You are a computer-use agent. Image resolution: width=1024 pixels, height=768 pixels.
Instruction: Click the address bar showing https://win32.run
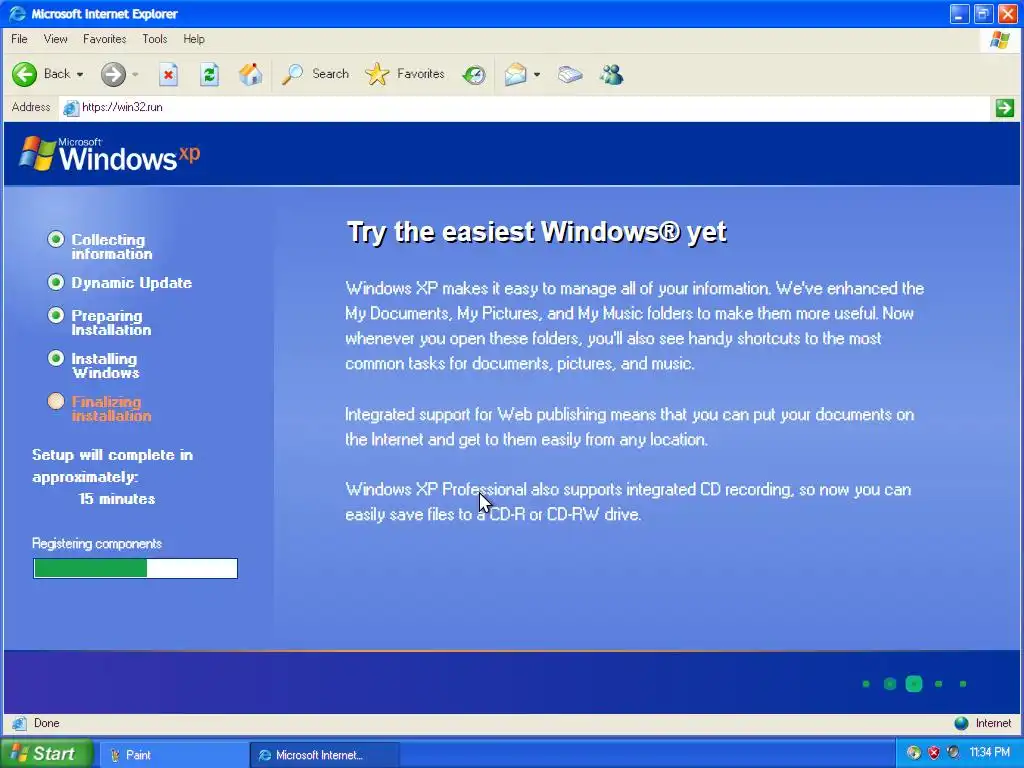(x=526, y=107)
